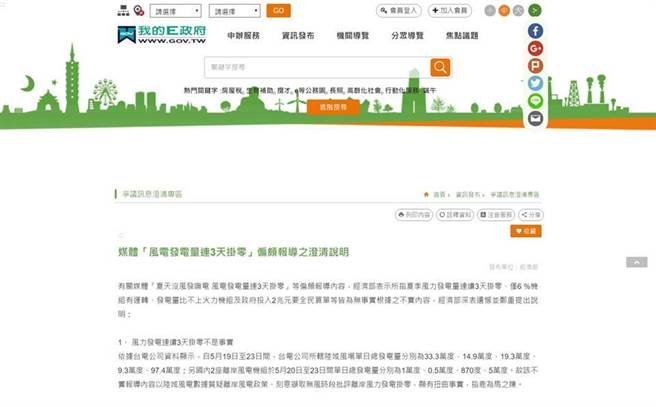This screenshot has height=407, width=656.
Task: Click the orange 進階搜尋 button
Action: [311, 106]
